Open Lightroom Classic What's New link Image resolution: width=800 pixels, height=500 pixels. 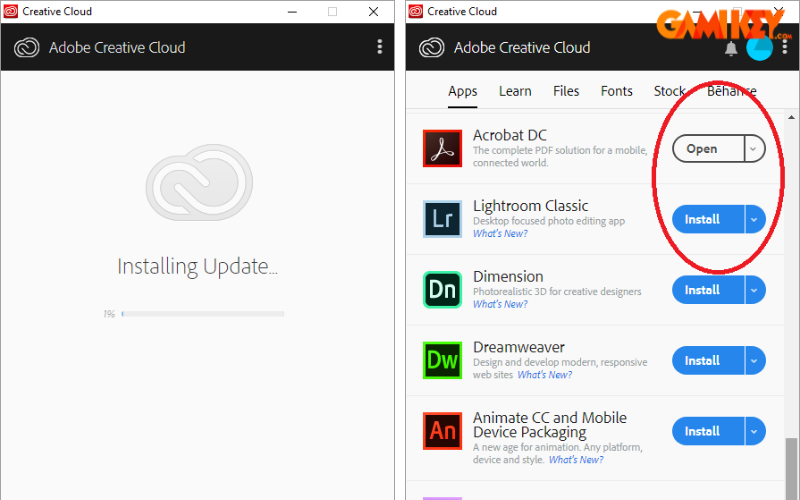(x=500, y=234)
